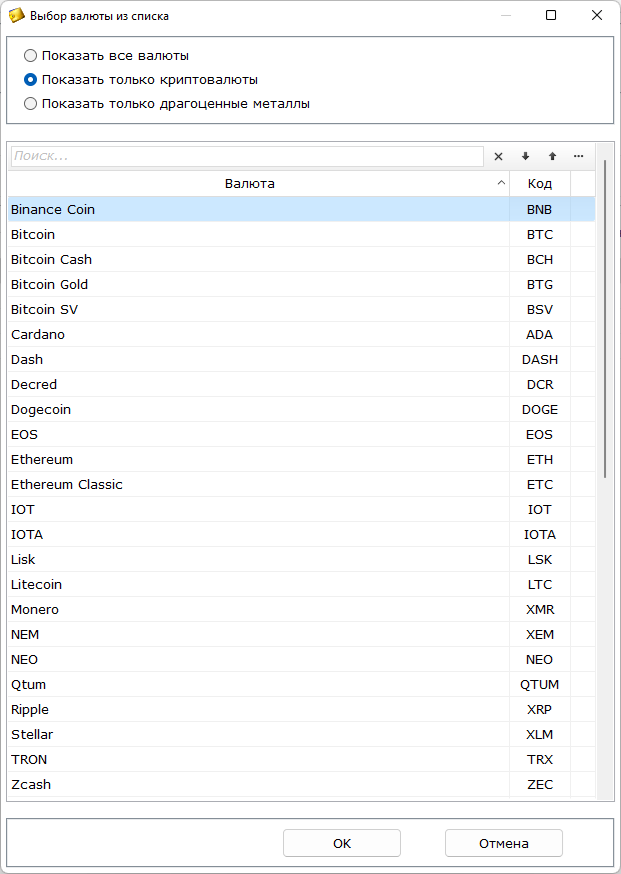Click the 'XMR' code cell
The height and width of the screenshot is (874, 621).
pyautogui.click(x=540, y=610)
